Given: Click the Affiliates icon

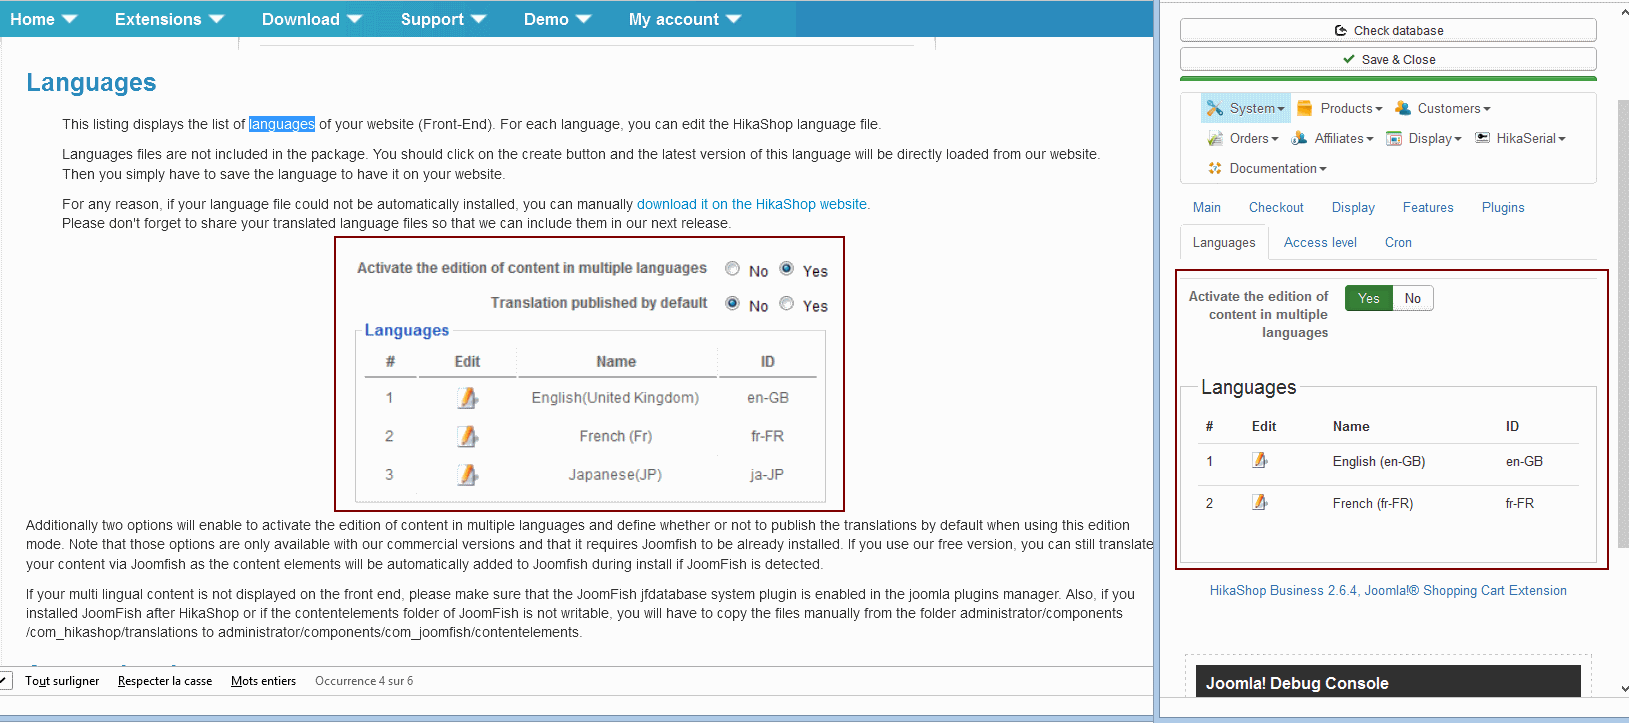Looking at the screenshot, I should point(1300,138).
